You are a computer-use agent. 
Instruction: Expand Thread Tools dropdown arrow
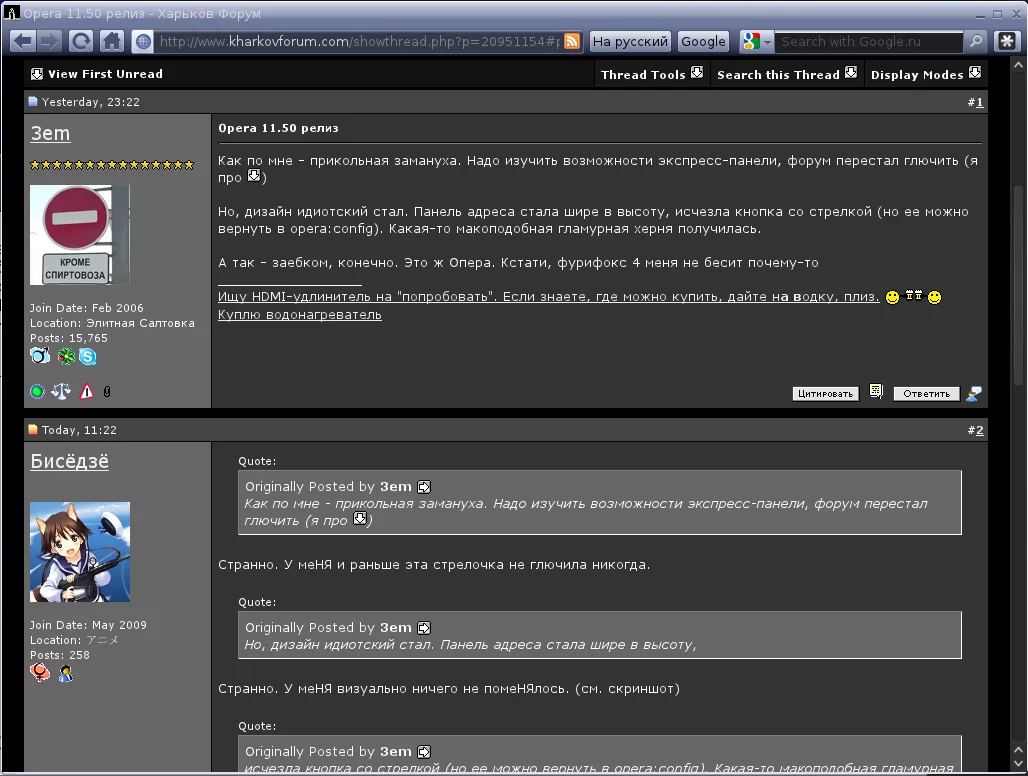point(697,72)
